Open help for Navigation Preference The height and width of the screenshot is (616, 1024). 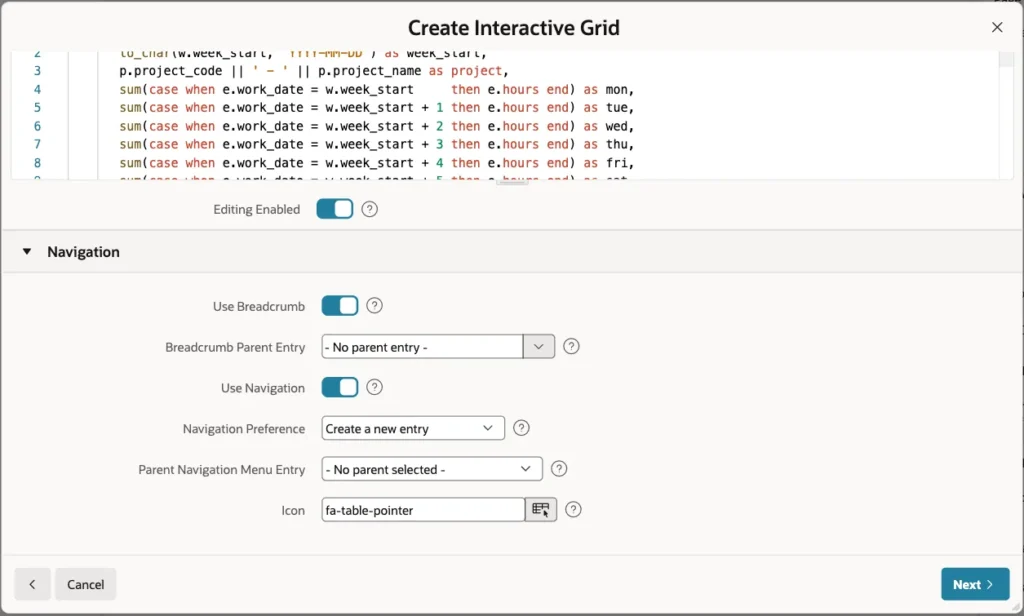521,428
